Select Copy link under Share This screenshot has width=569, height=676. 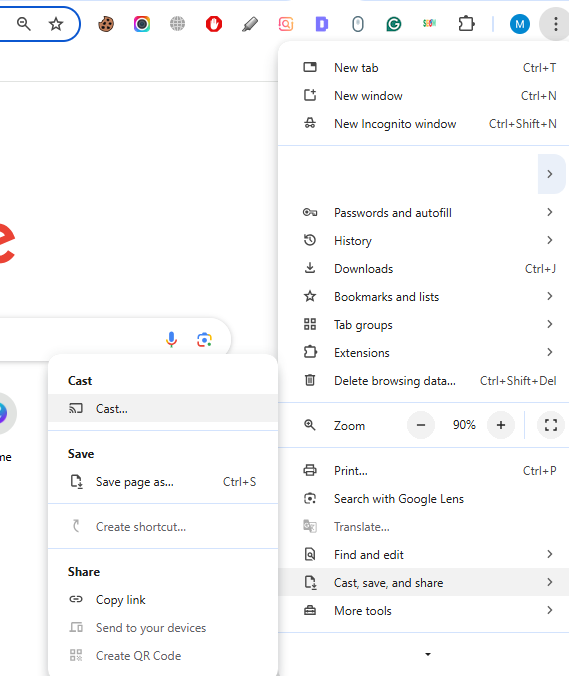click(x=163, y=600)
